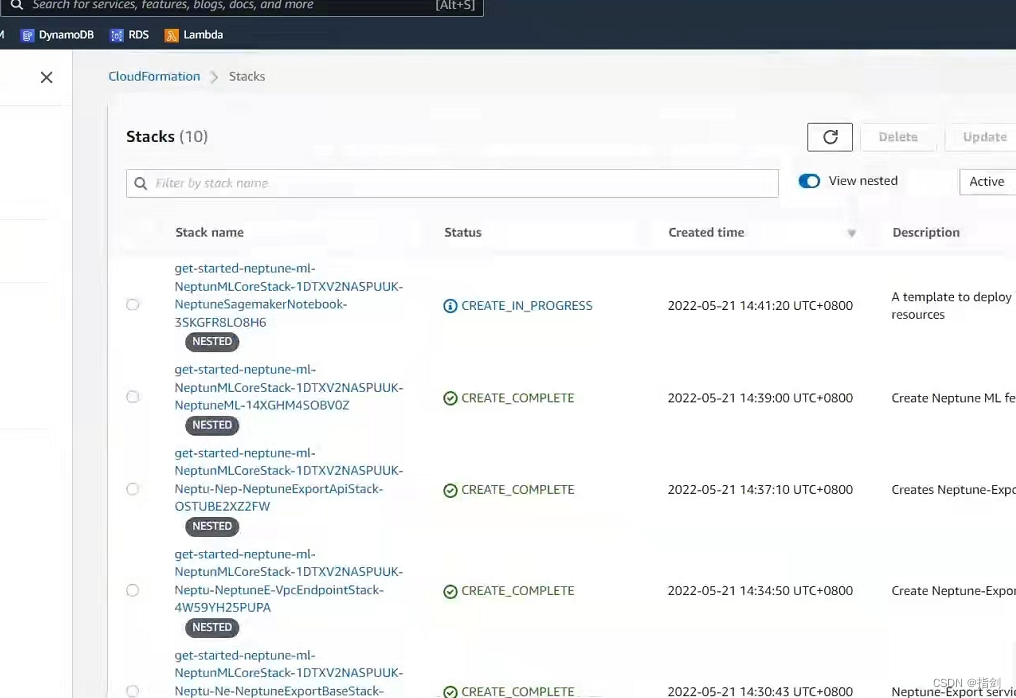Select the NeptuneML-14XGHM4SOBV0Z stack radio button
The image size is (1016, 698).
click(x=132, y=397)
